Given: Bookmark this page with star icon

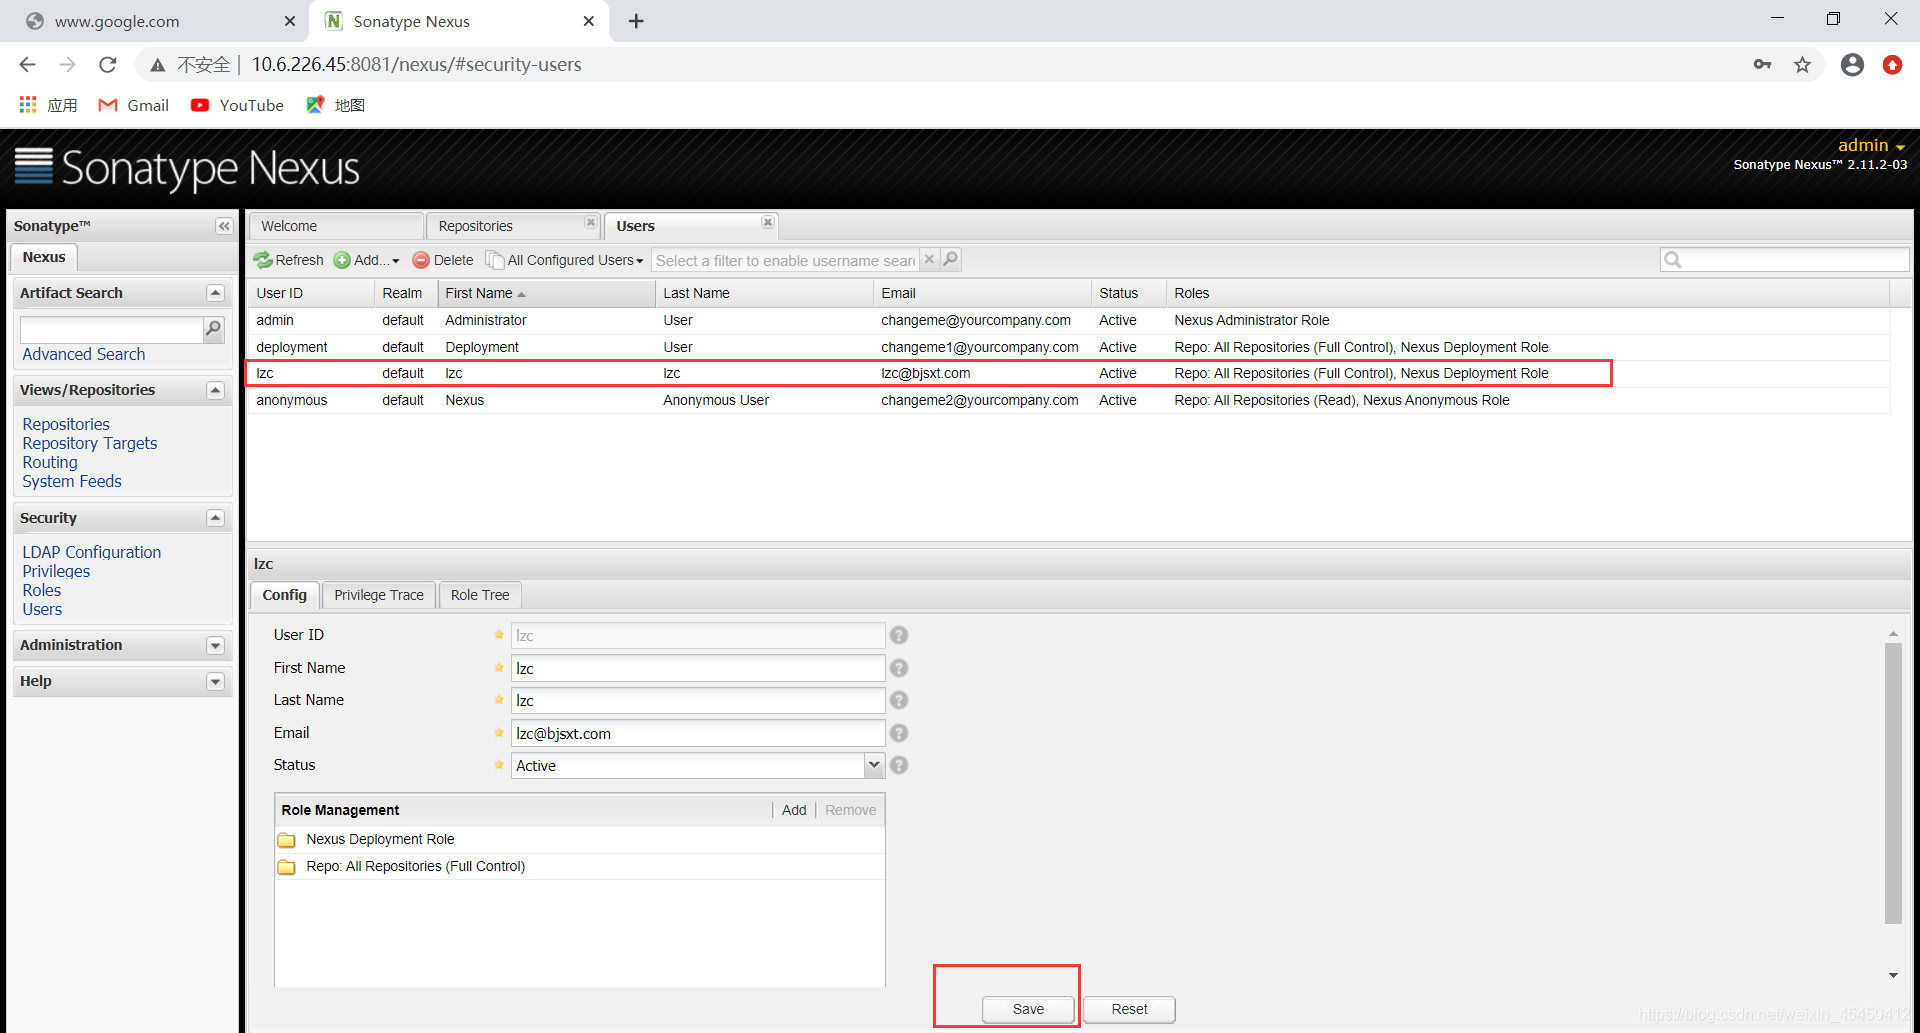Looking at the screenshot, I should click(x=1802, y=65).
